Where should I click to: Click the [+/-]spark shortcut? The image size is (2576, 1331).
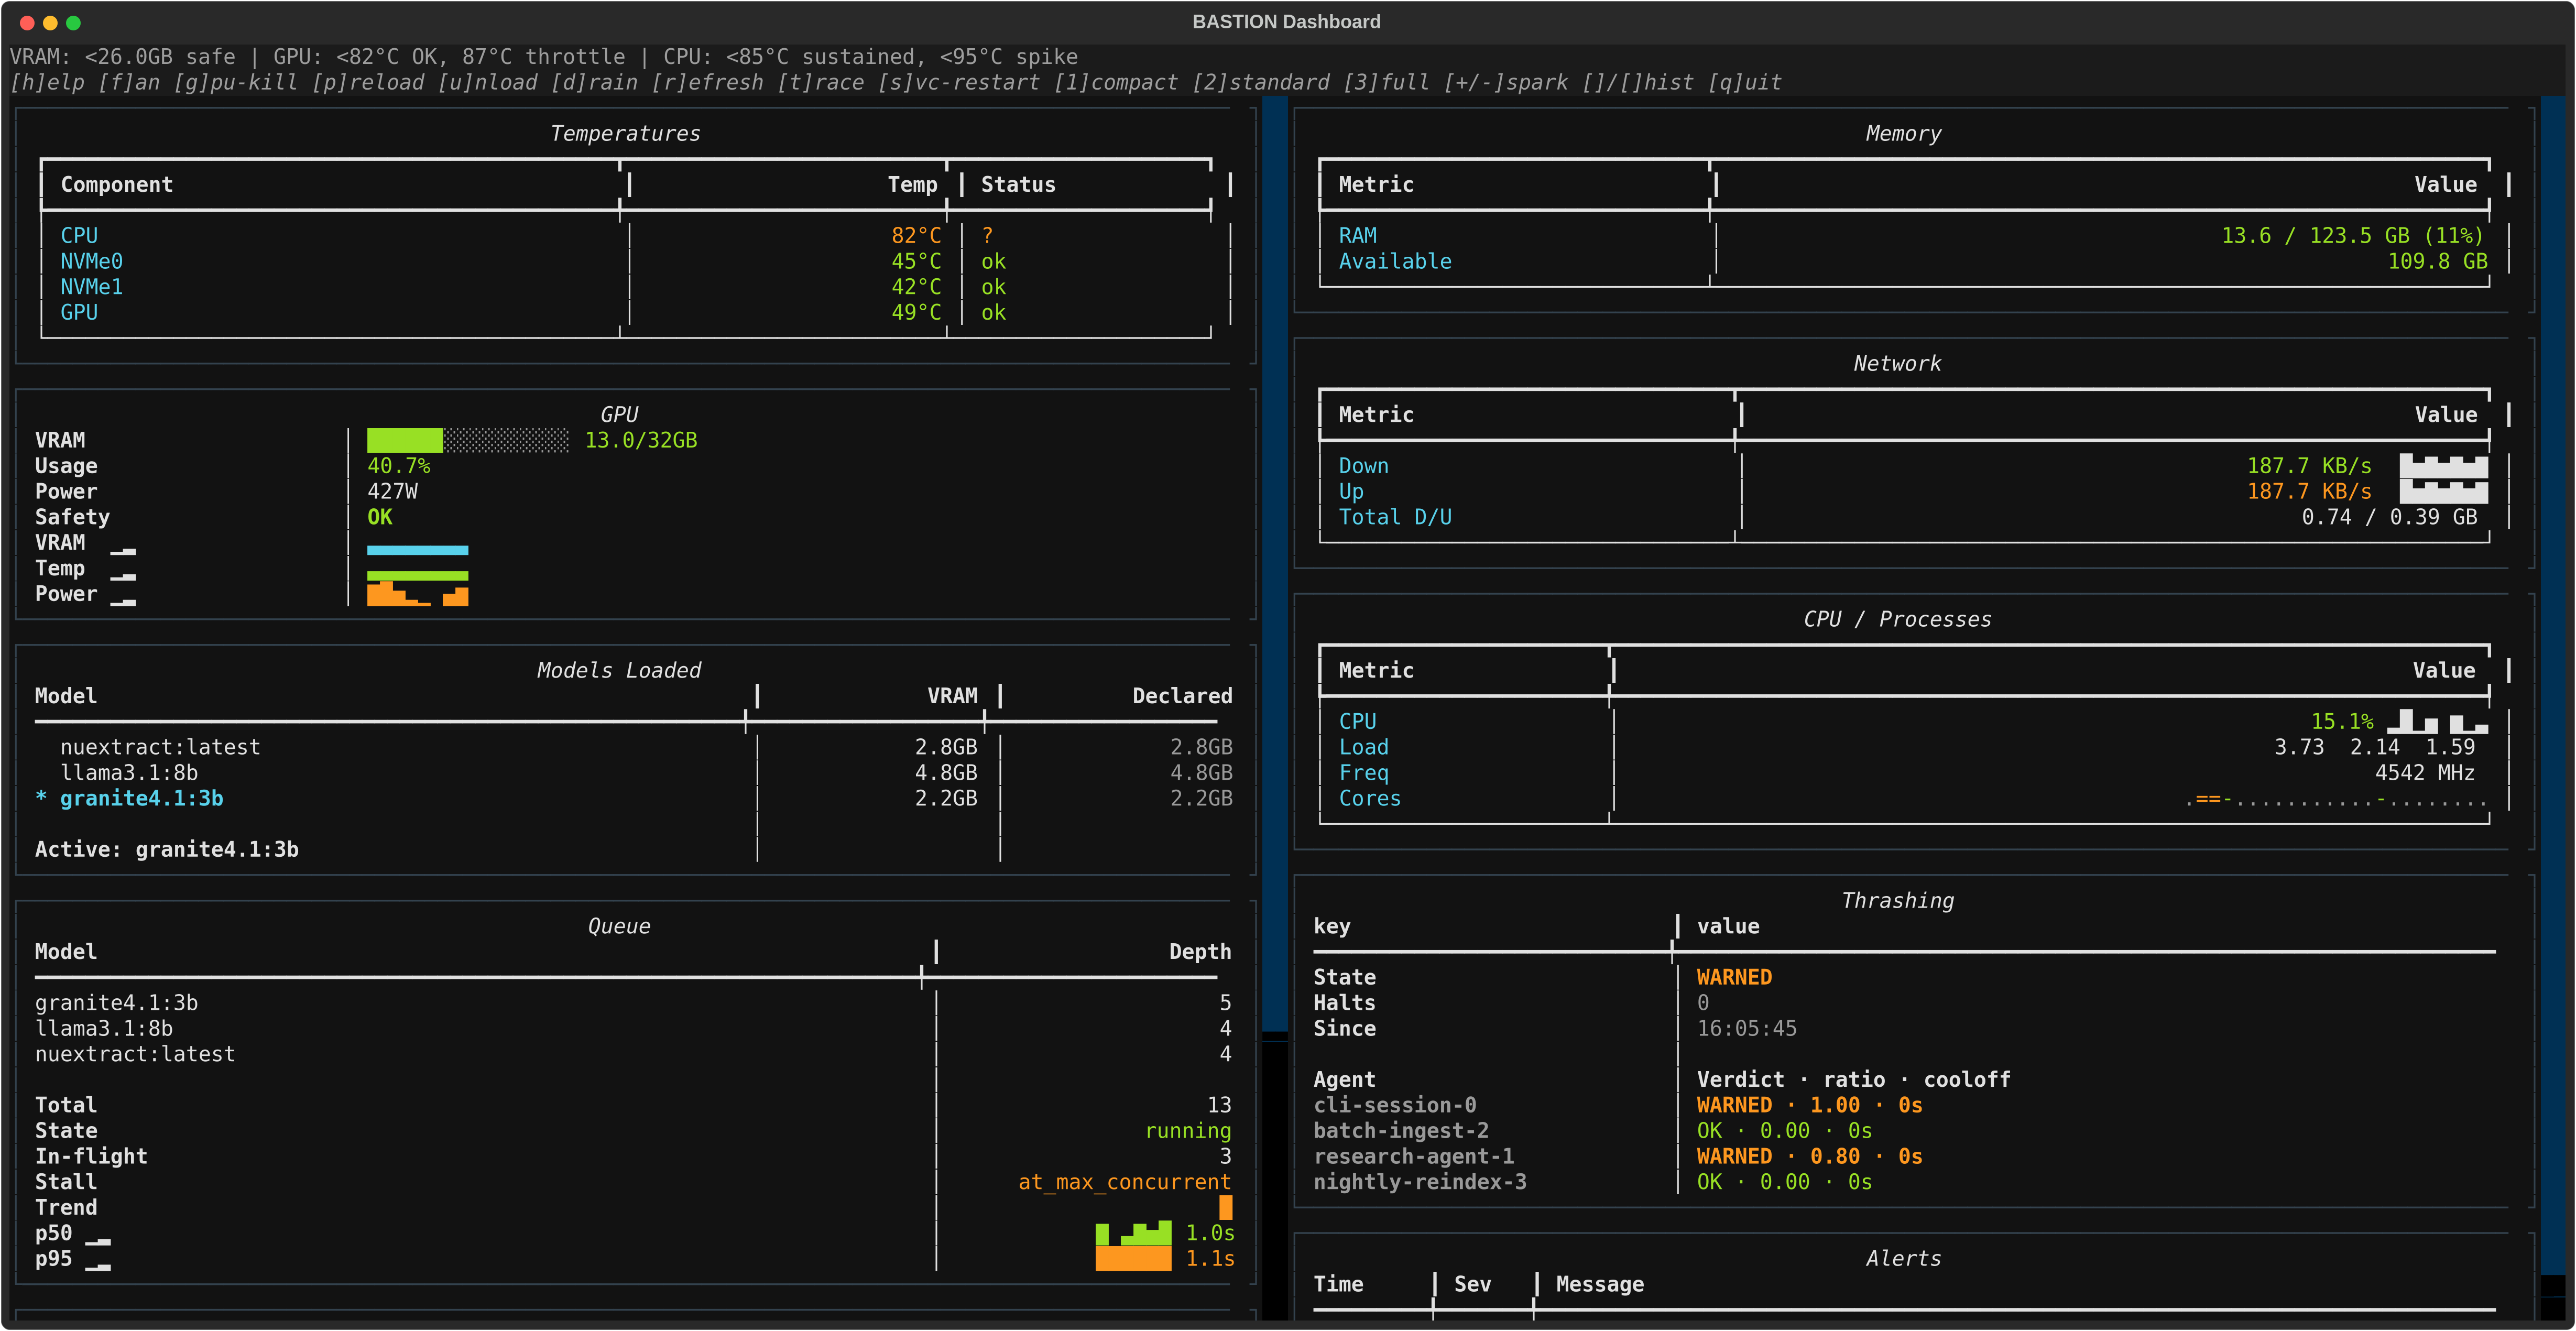1506,82
